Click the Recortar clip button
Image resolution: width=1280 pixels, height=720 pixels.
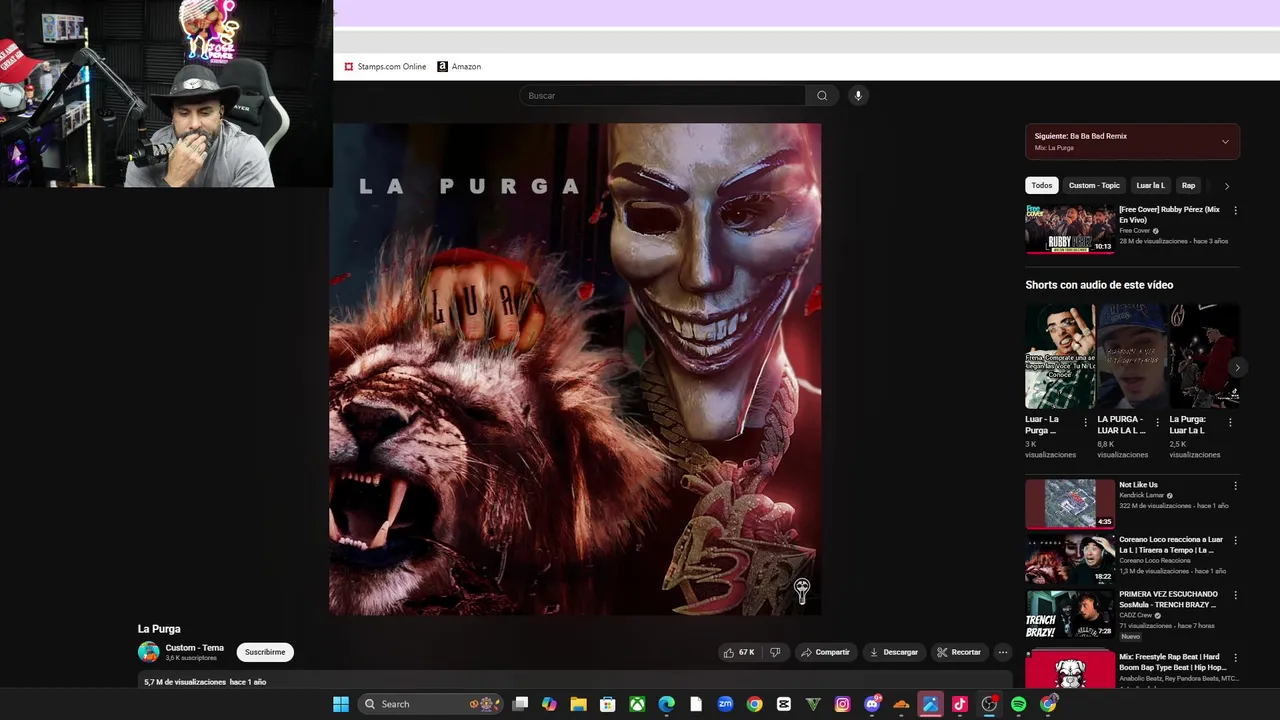point(959,652)
